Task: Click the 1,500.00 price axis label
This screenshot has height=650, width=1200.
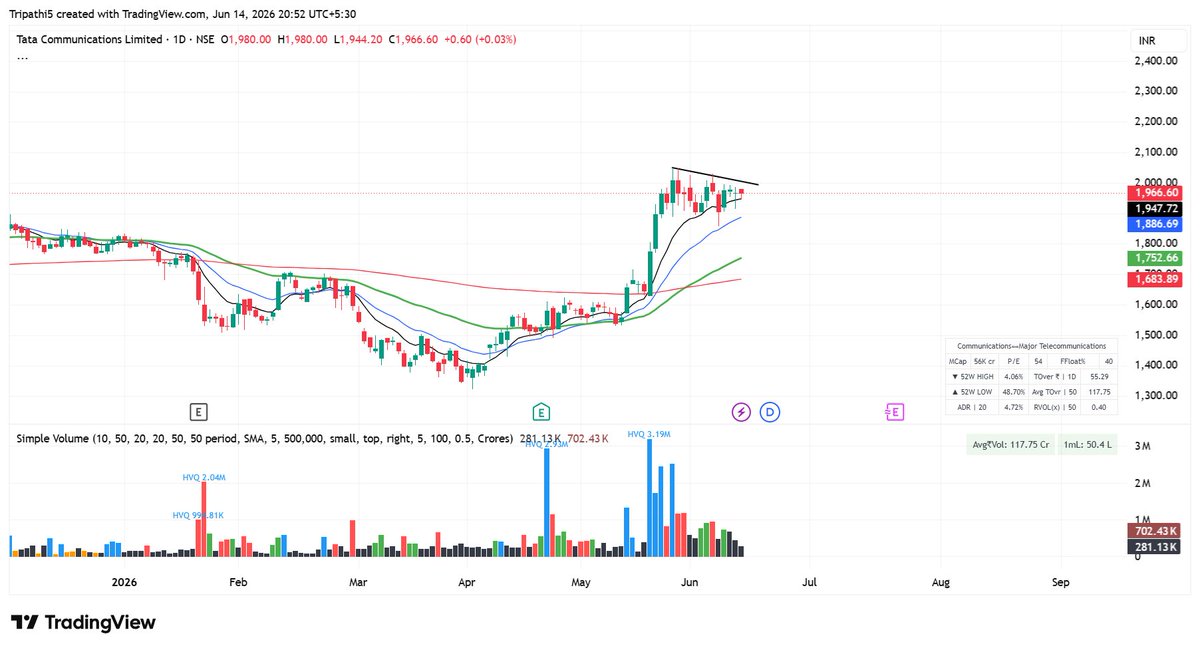Action: 1155,335
